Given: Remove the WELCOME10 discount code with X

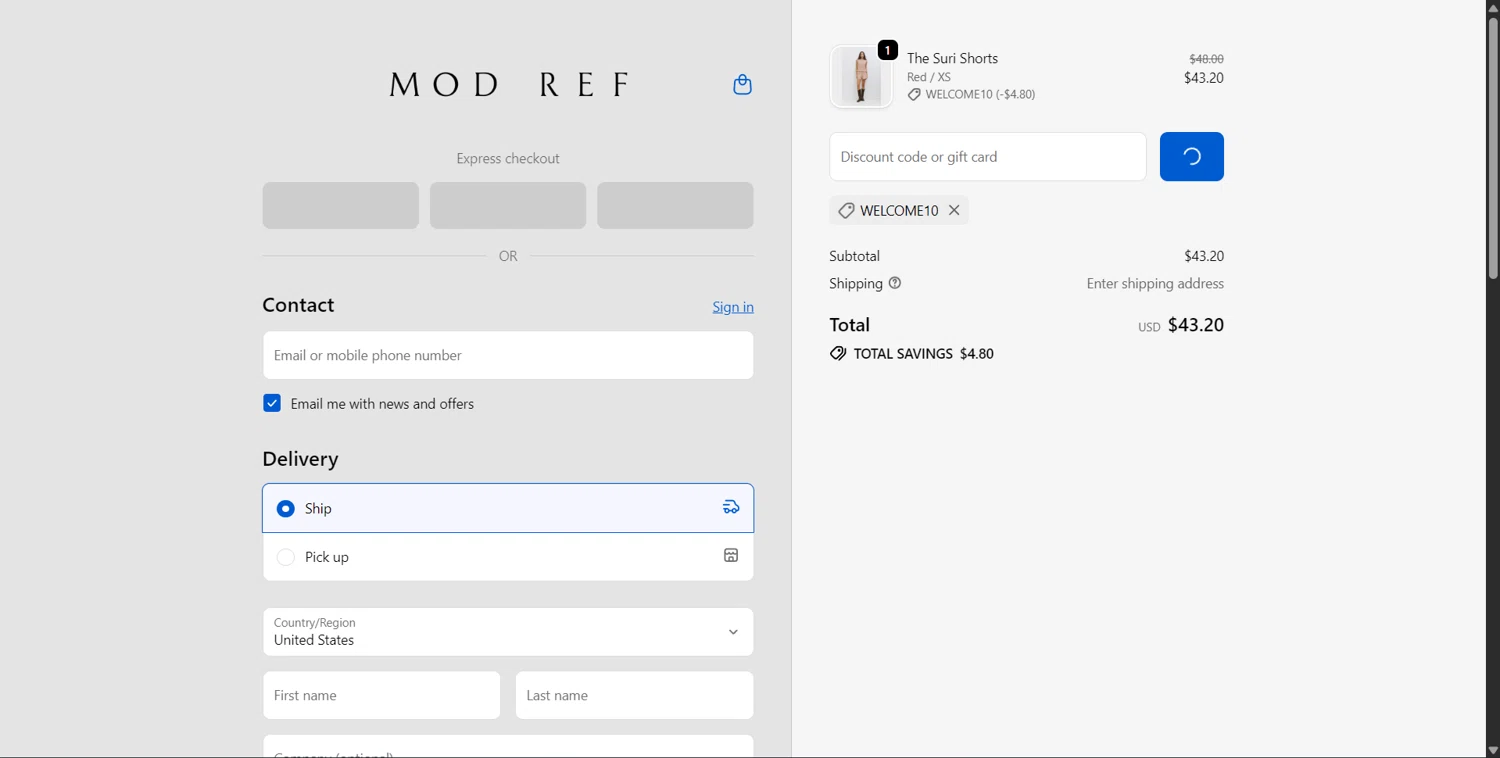Looking at the screenshot, I should point(954,210).
